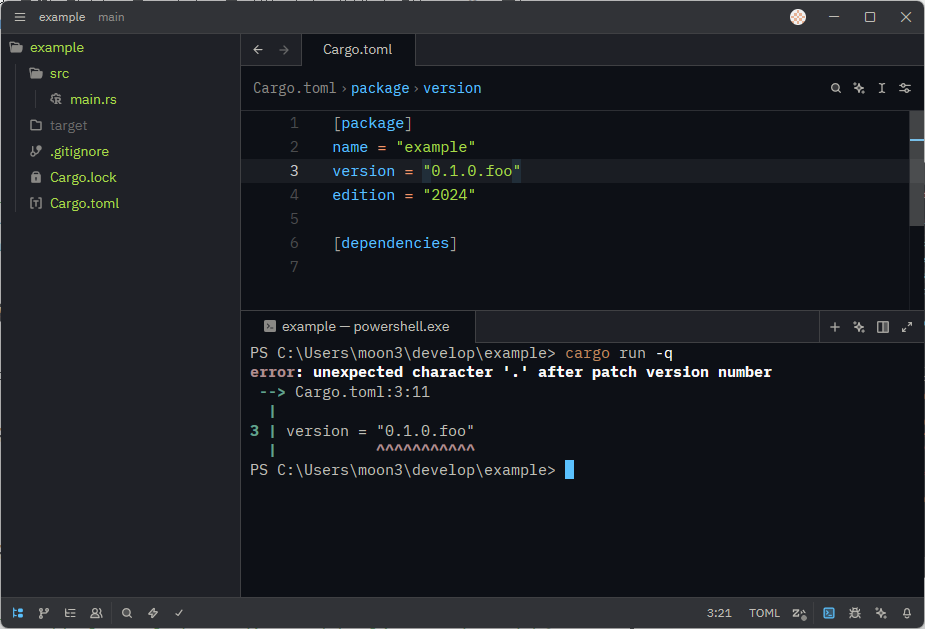Click the "0.1.0.foo" version string in the editor

[471, 171]
